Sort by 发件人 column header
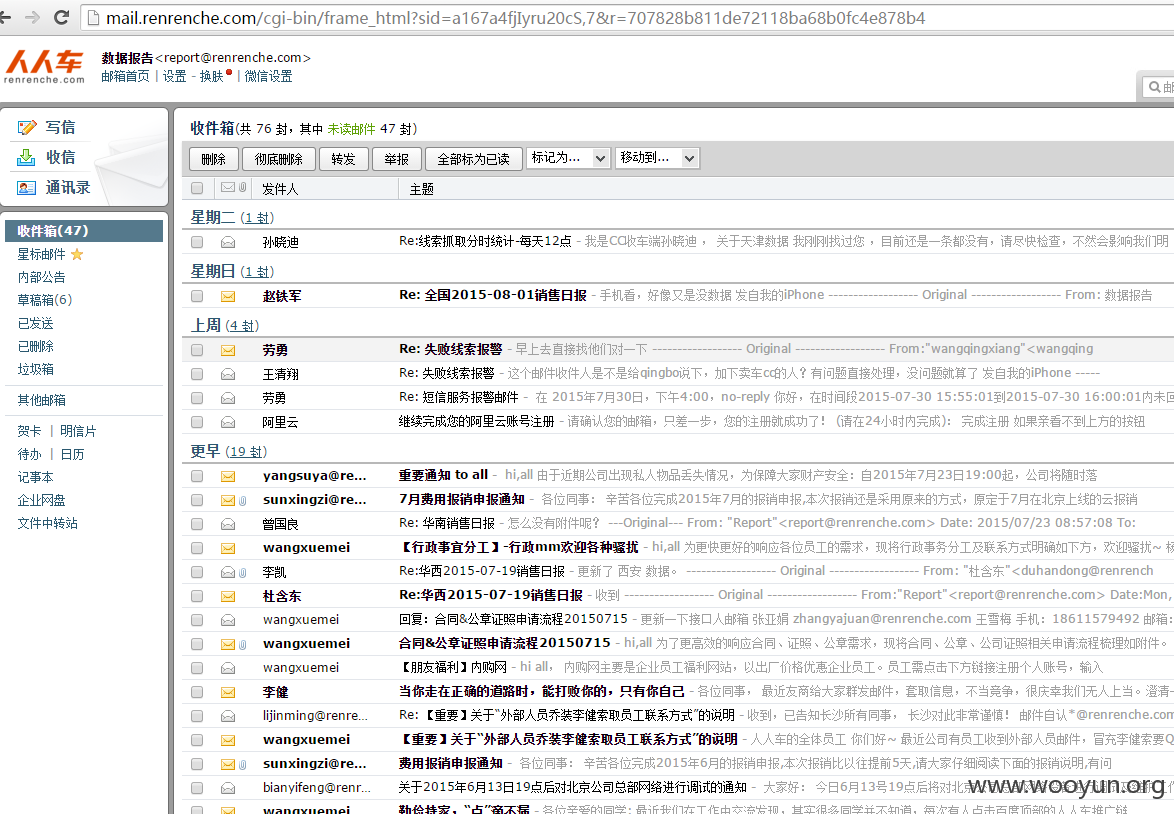The image size is (1174, 814). (x=280, y=189)
